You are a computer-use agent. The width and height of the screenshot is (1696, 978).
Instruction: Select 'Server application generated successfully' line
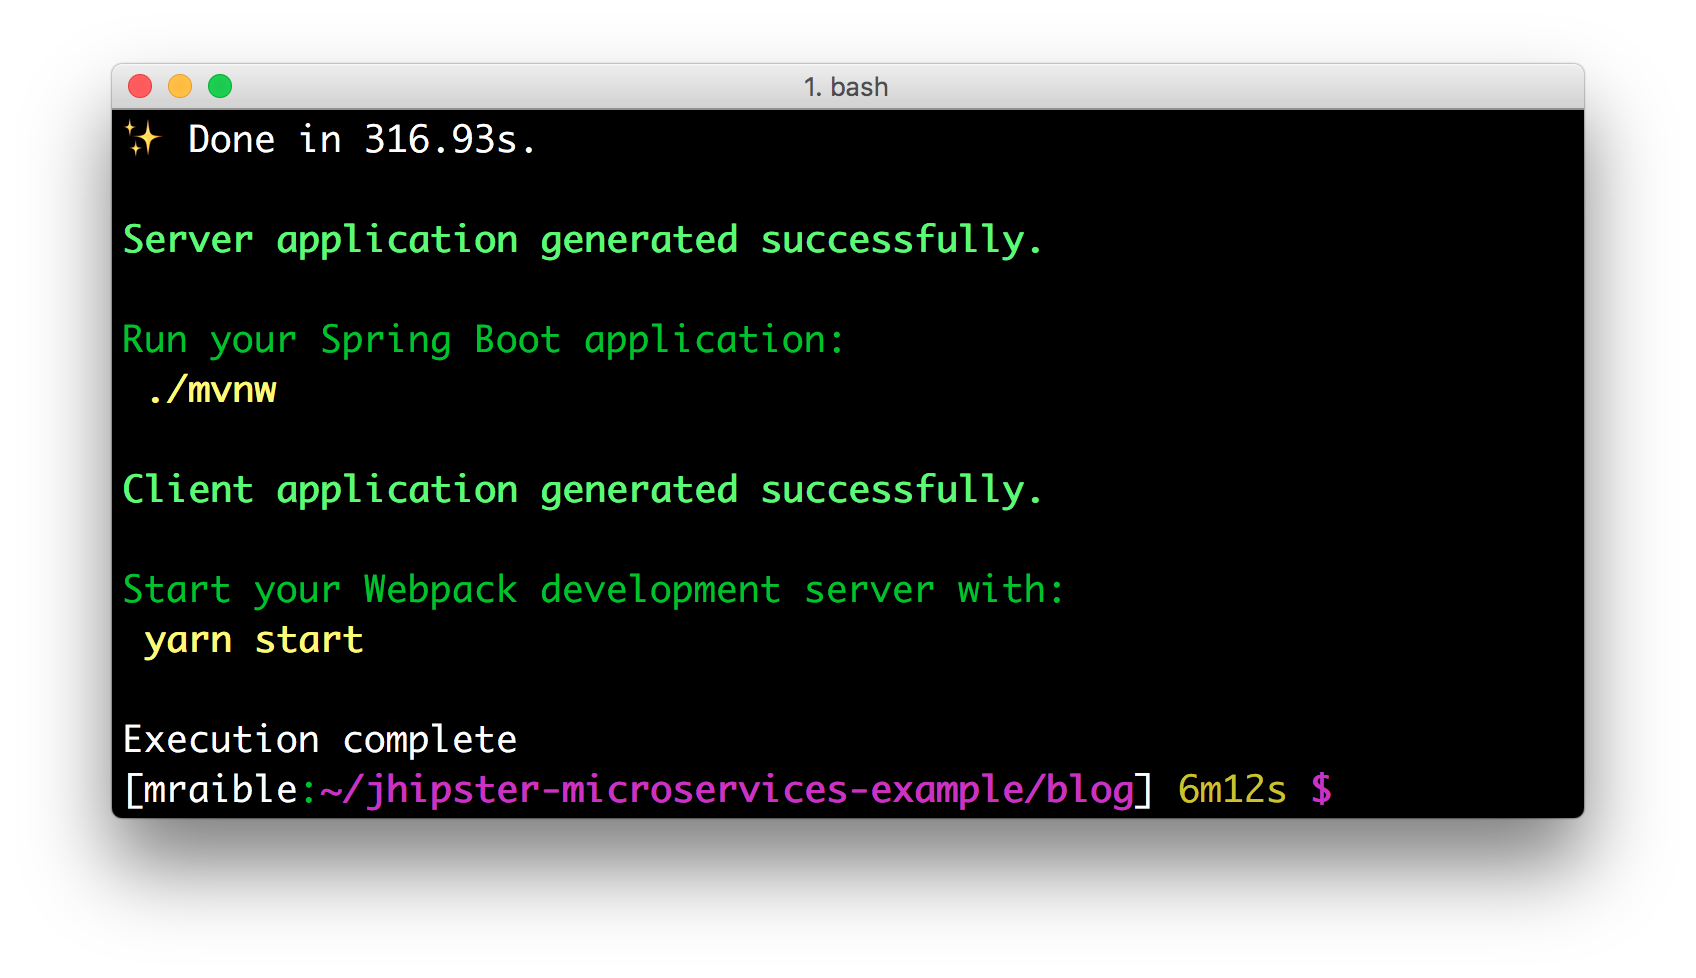tap(582, 240)
